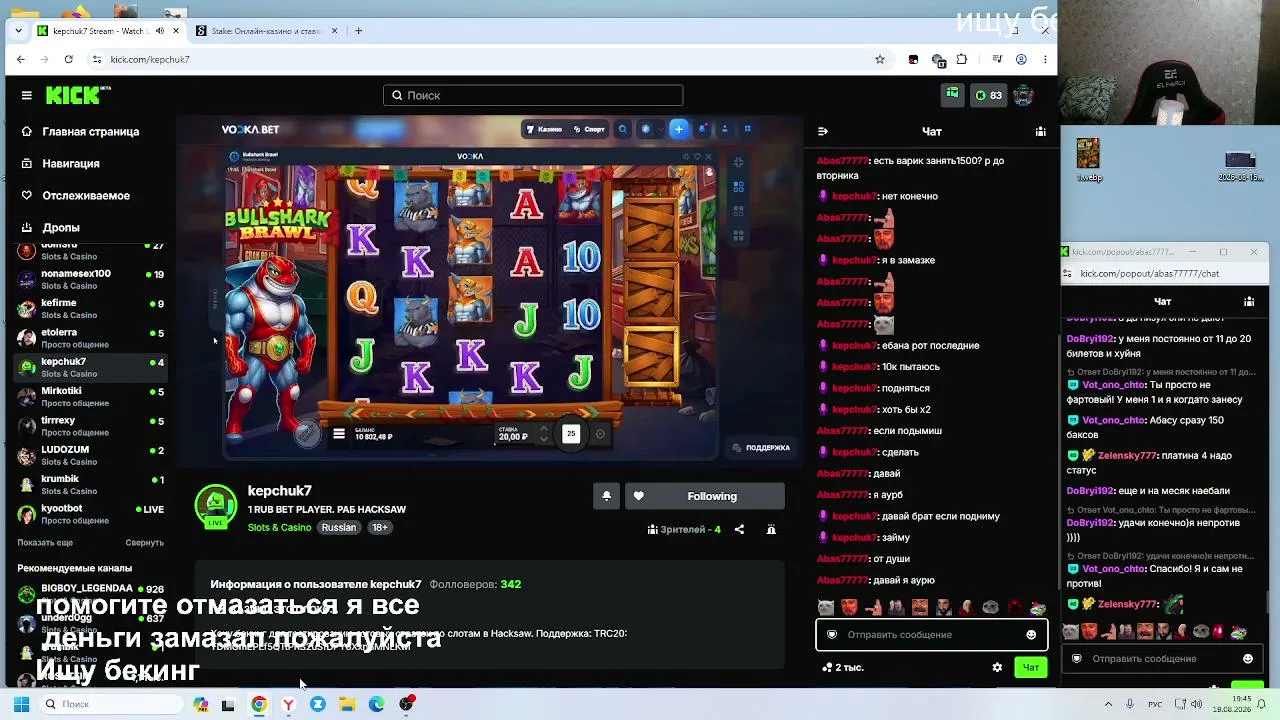
Task: Click the slot game menu icon
Action: [x=339, y=434]
